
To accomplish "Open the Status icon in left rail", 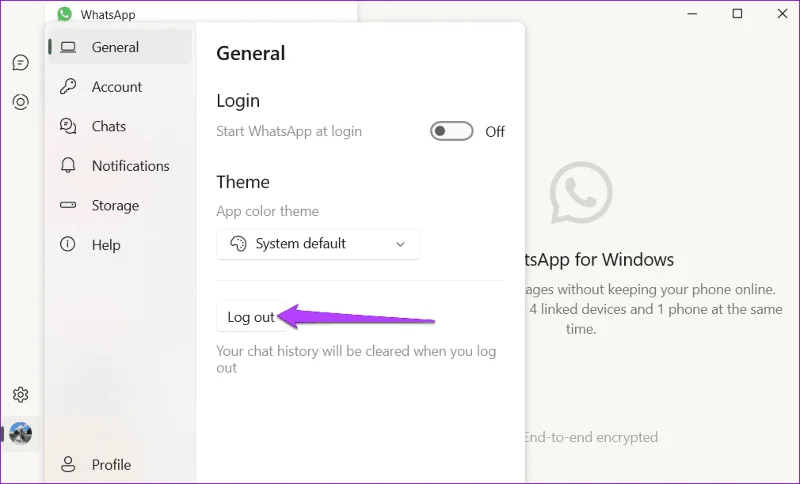I will point(20,102).
